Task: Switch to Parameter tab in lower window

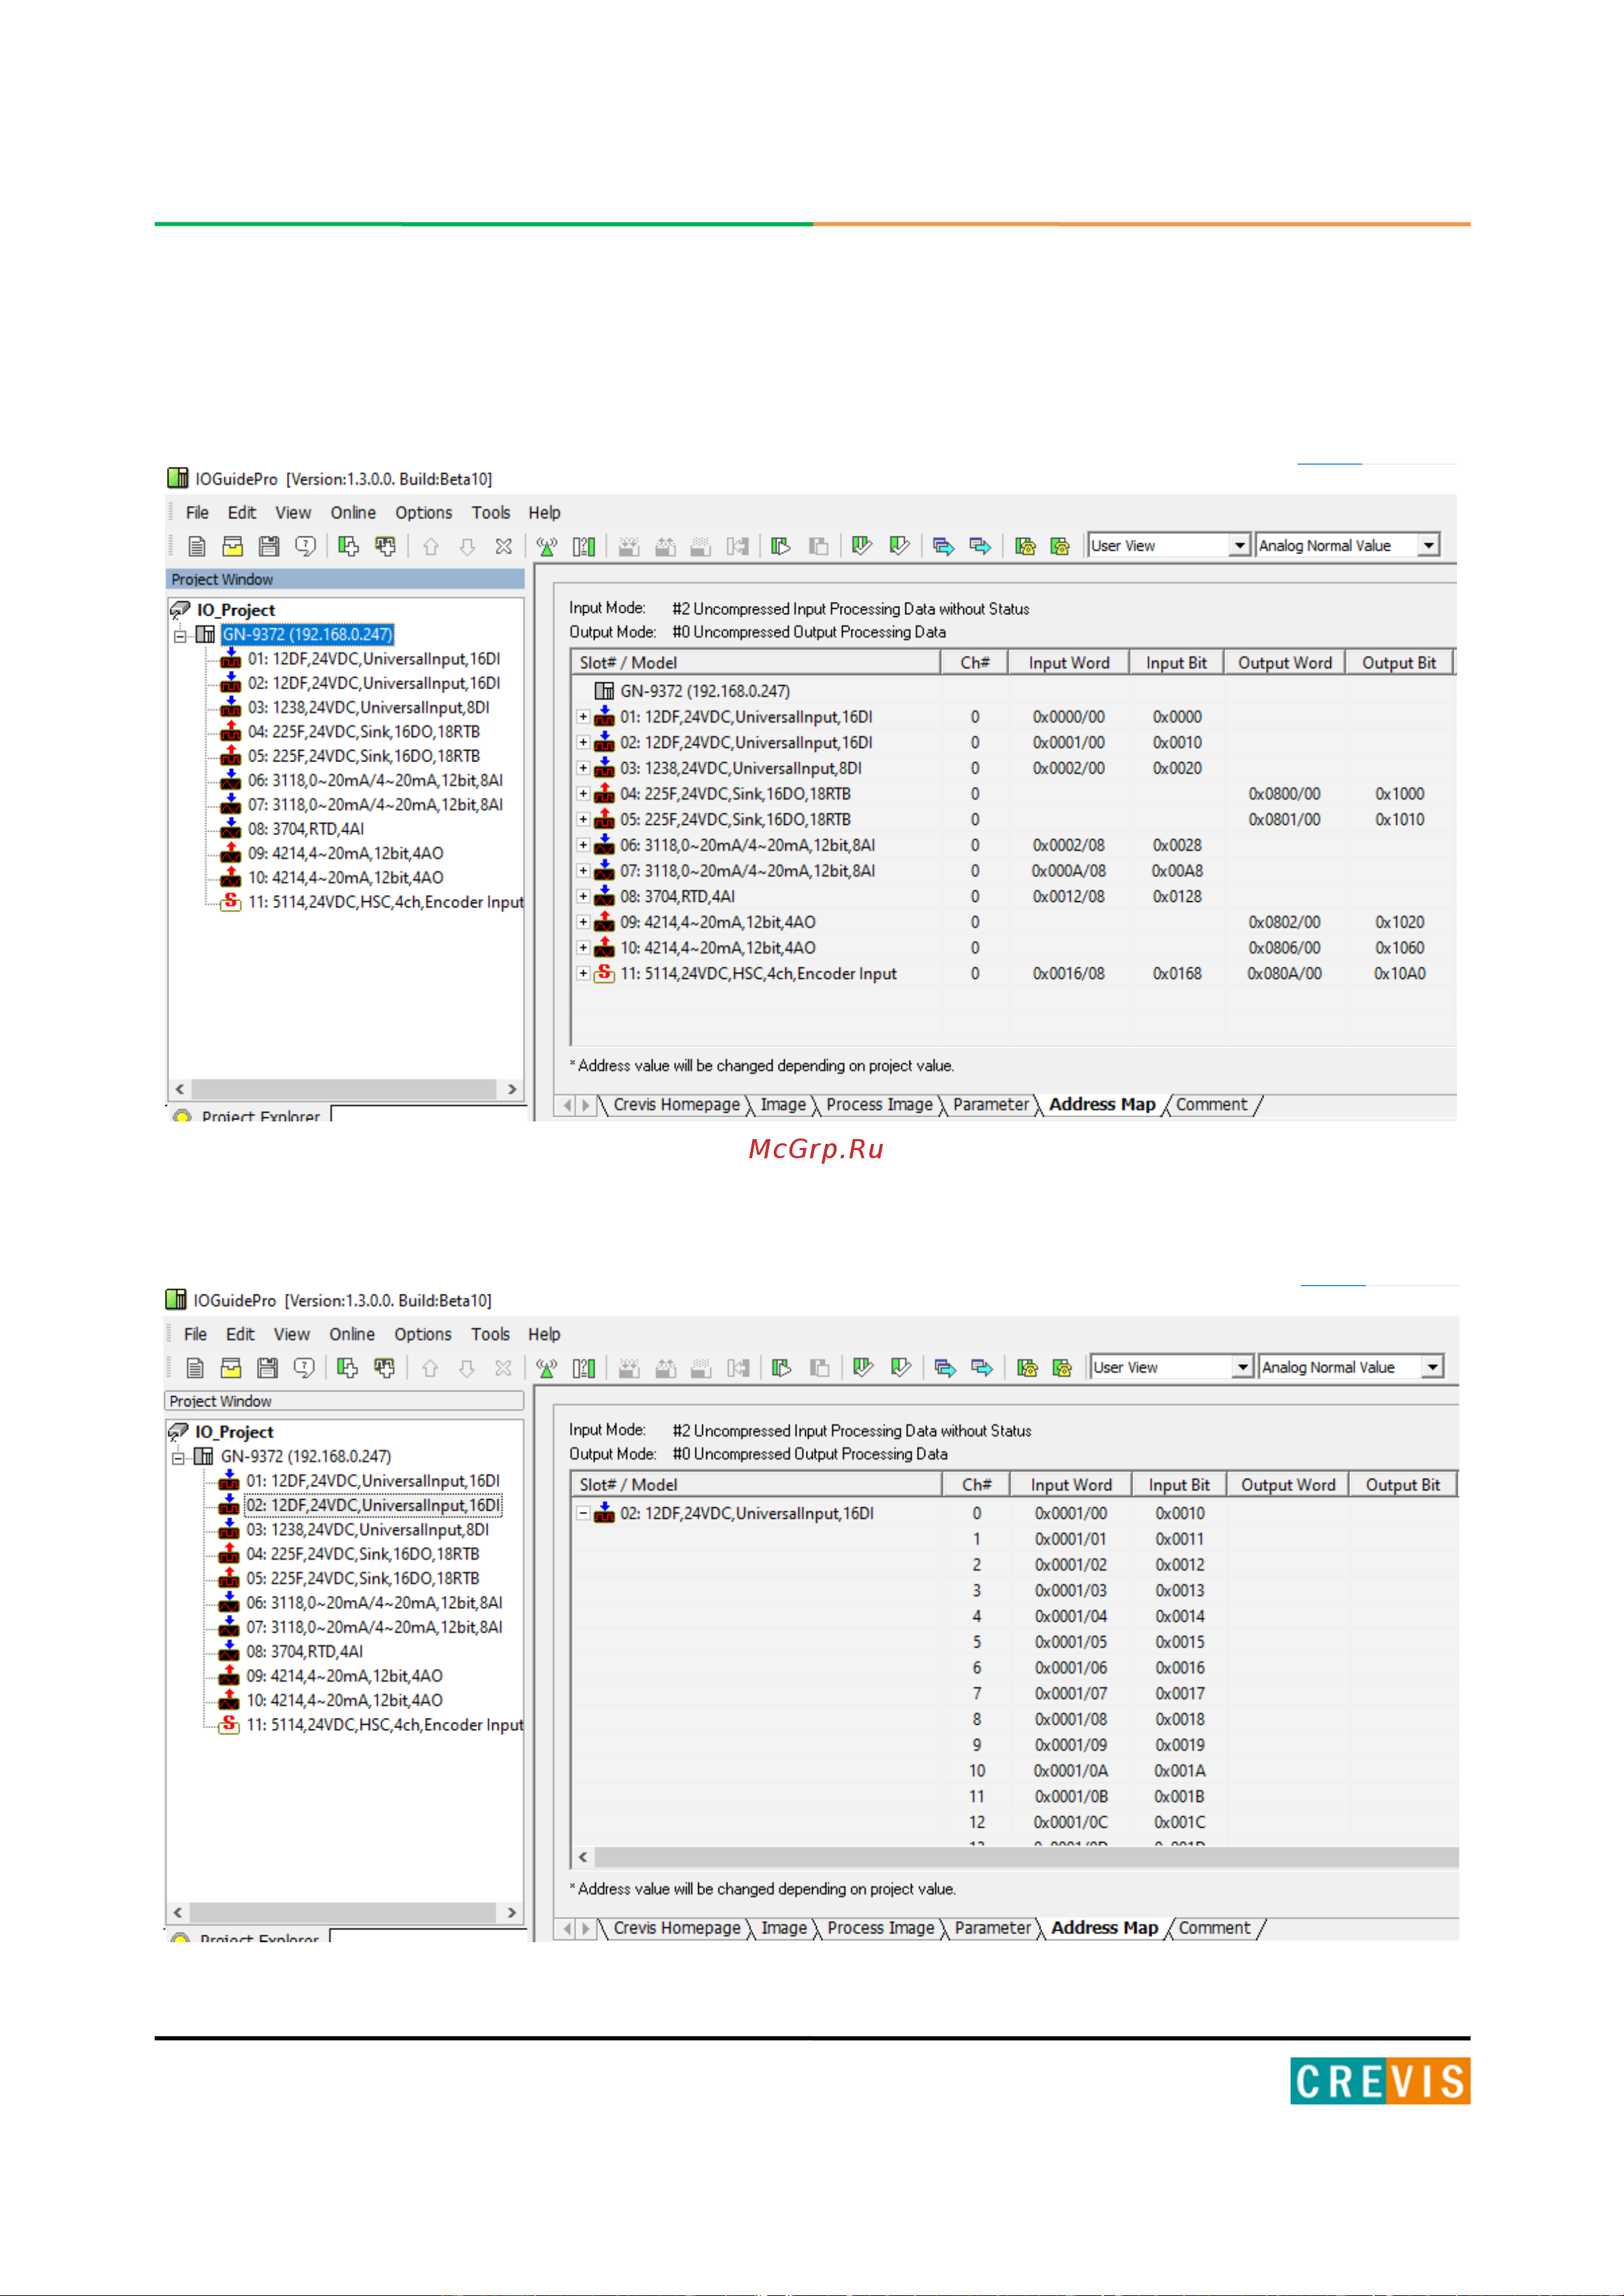Action: click(x=992, y=1928)
